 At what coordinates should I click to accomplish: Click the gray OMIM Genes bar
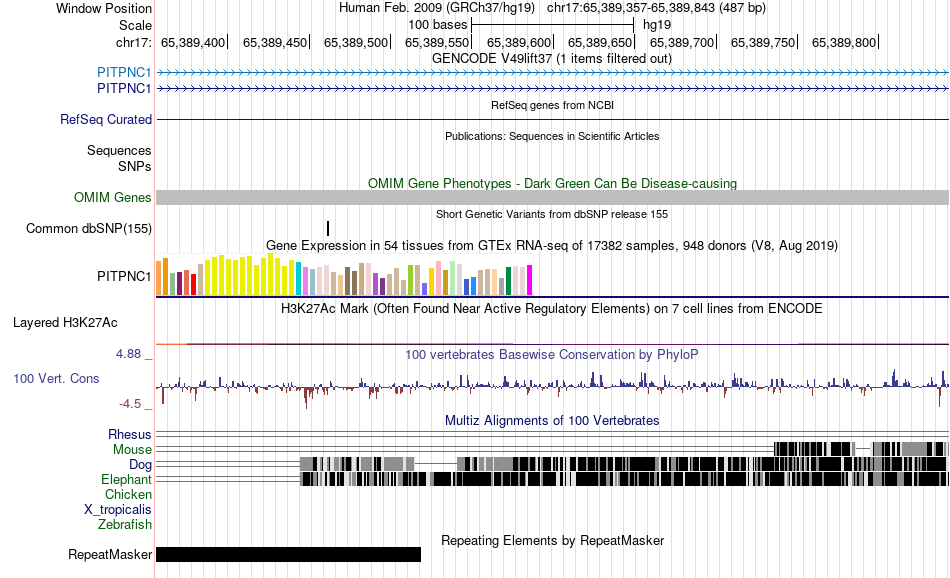point(553,198)
